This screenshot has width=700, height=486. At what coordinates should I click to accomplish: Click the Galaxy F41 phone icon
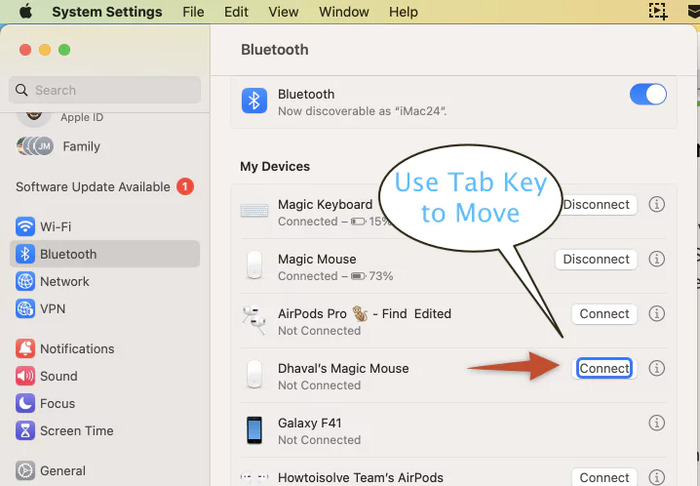click(x=254, y=430)
